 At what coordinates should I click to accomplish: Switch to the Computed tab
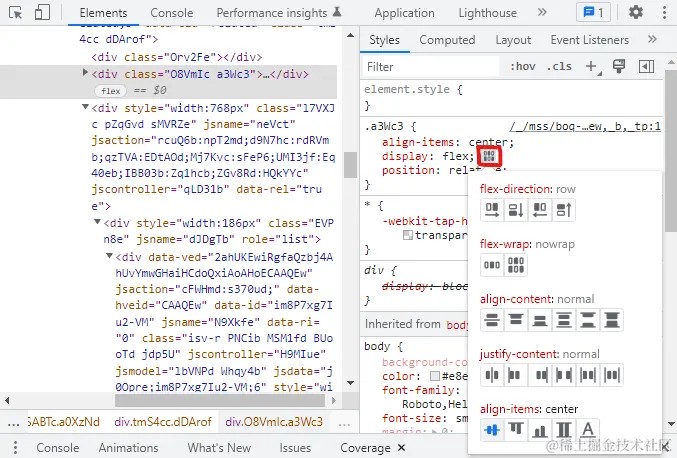click(447, 40)
